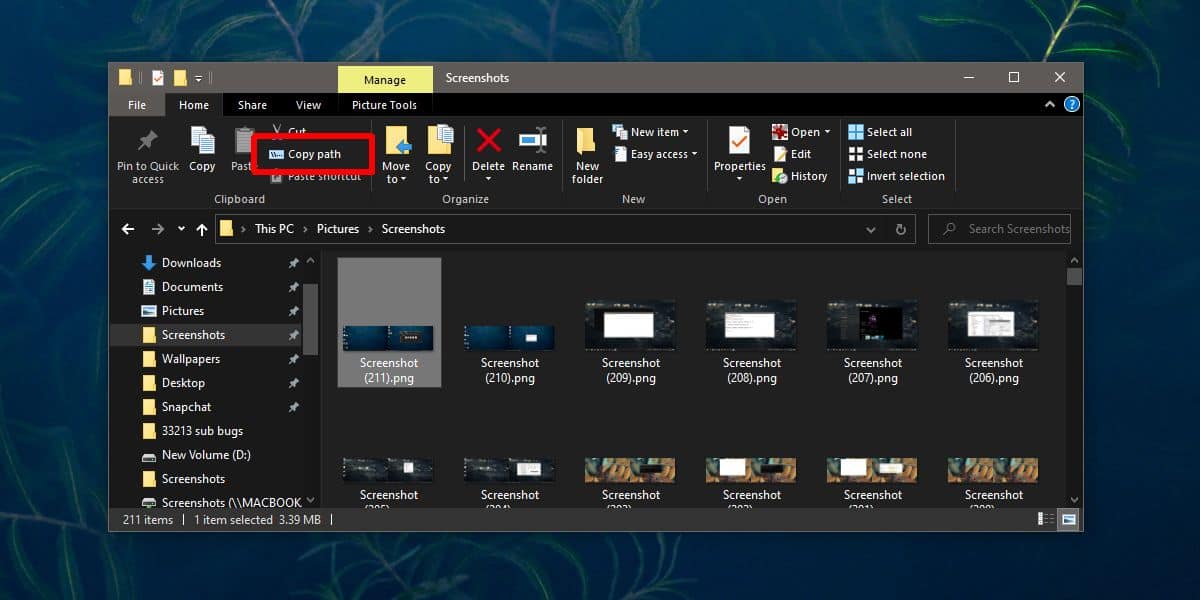Click Open in the Open group
Image resolution: width=1200 pixels, height=600 pixels.
pos(800,132)
